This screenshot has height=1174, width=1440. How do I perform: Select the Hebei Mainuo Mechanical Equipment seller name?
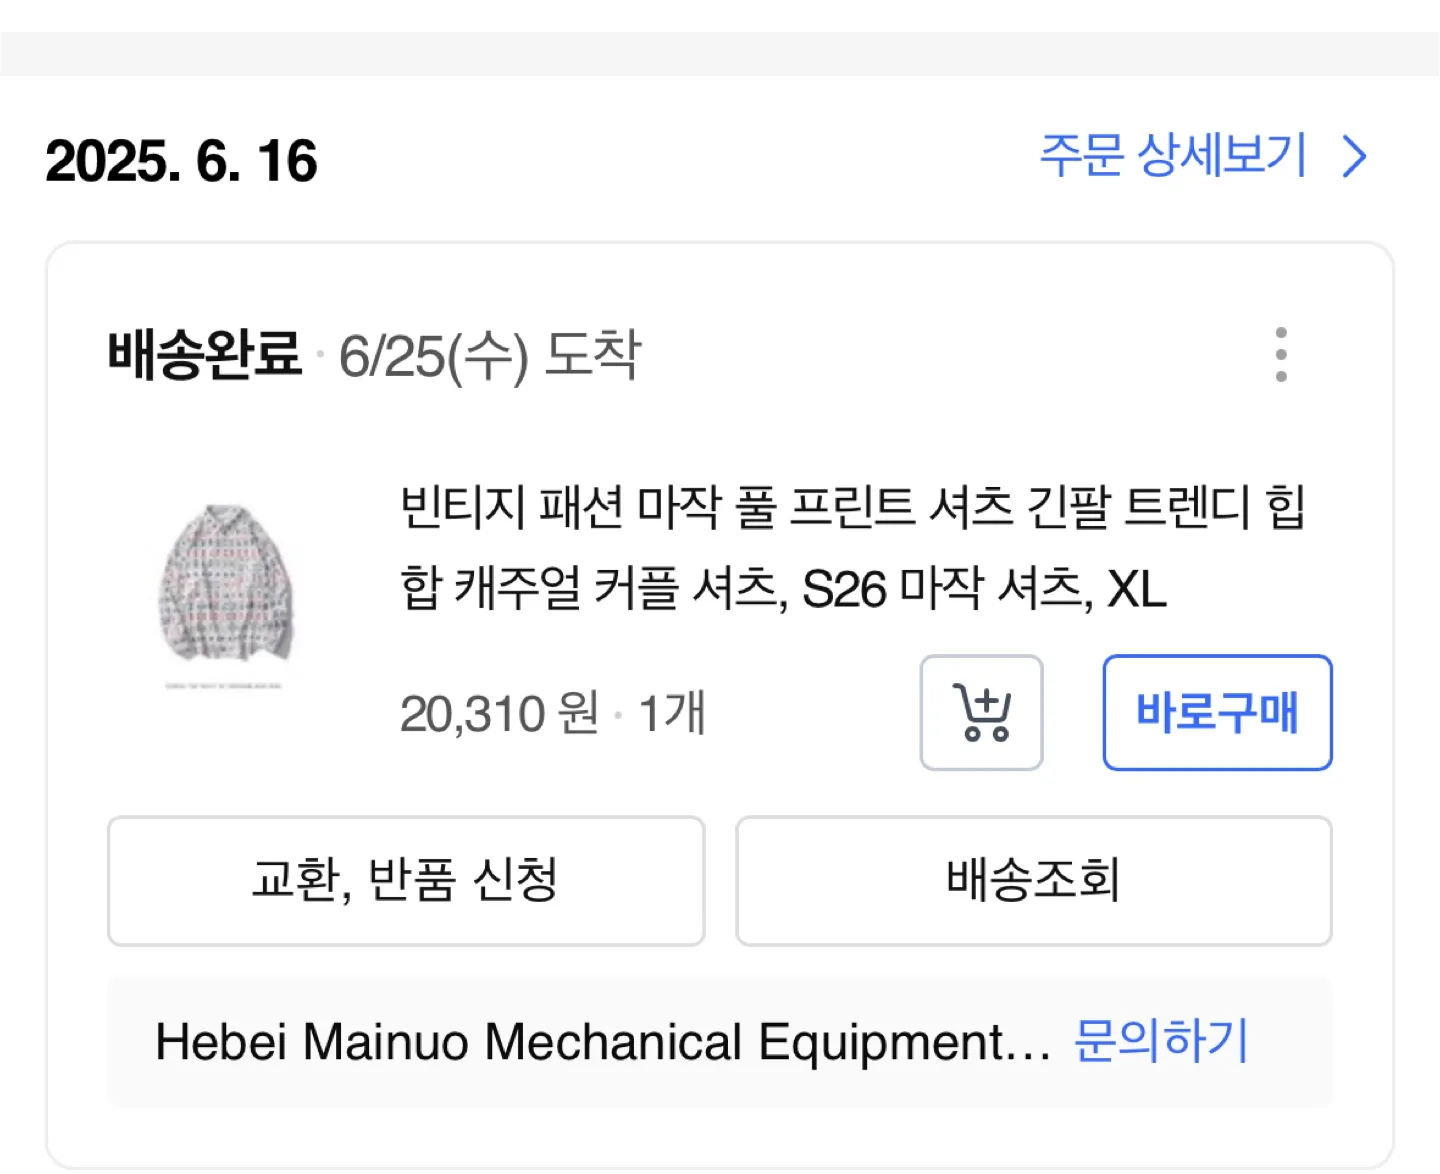point(603,1042)
